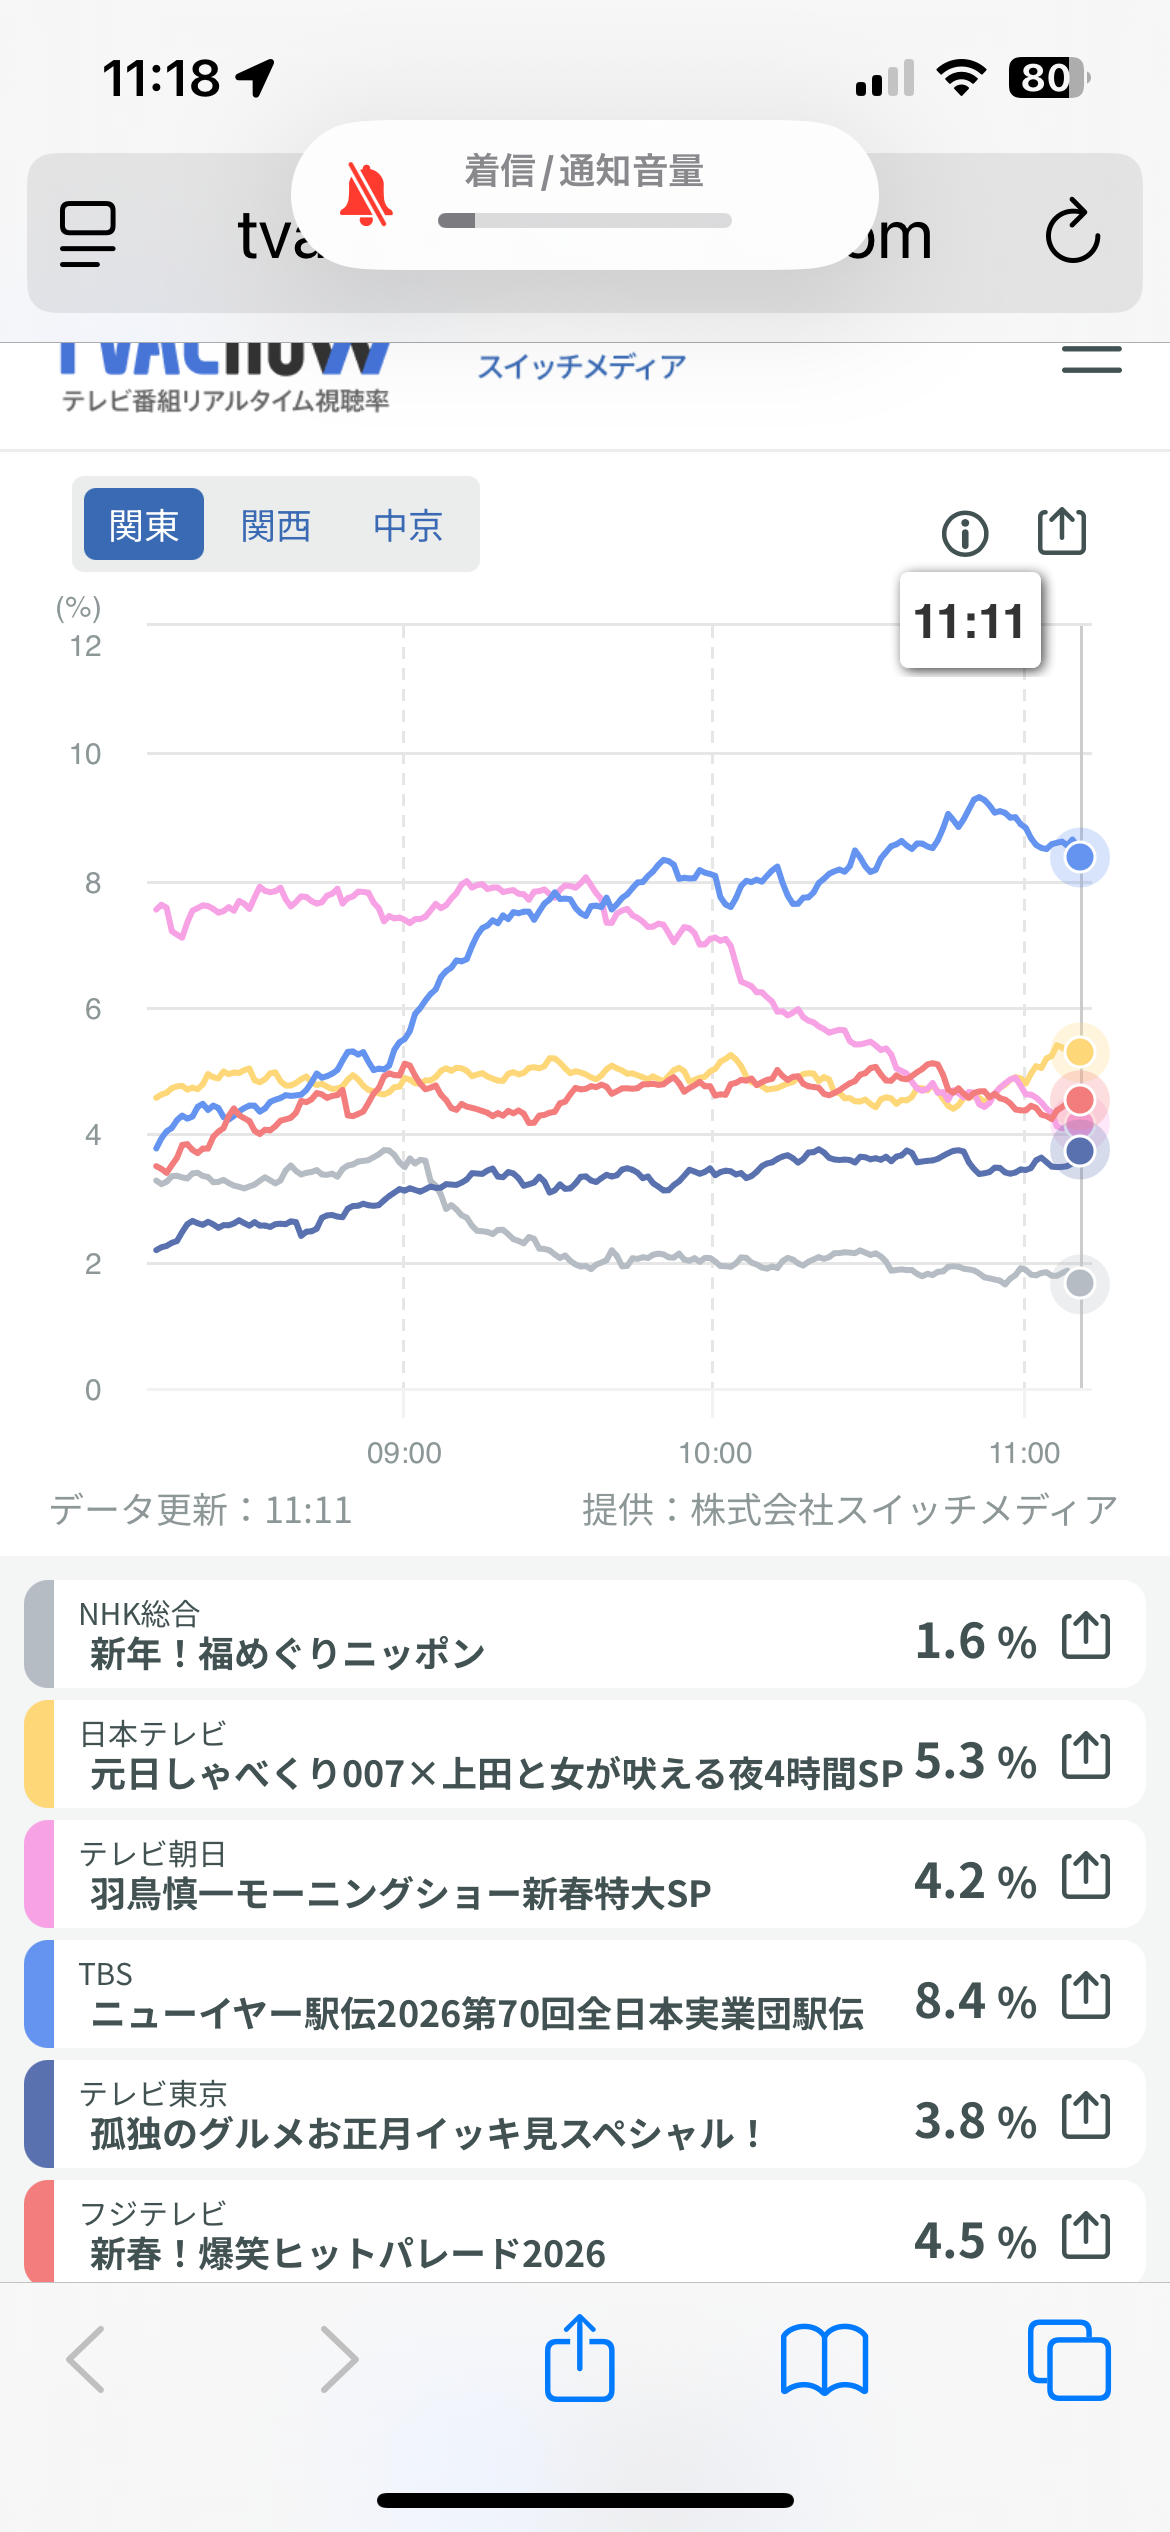The width and height of the screenshot is (1170, 2532).
Task: Share the フジテレビ program rating
Action: click(x=1086, y=2236)
